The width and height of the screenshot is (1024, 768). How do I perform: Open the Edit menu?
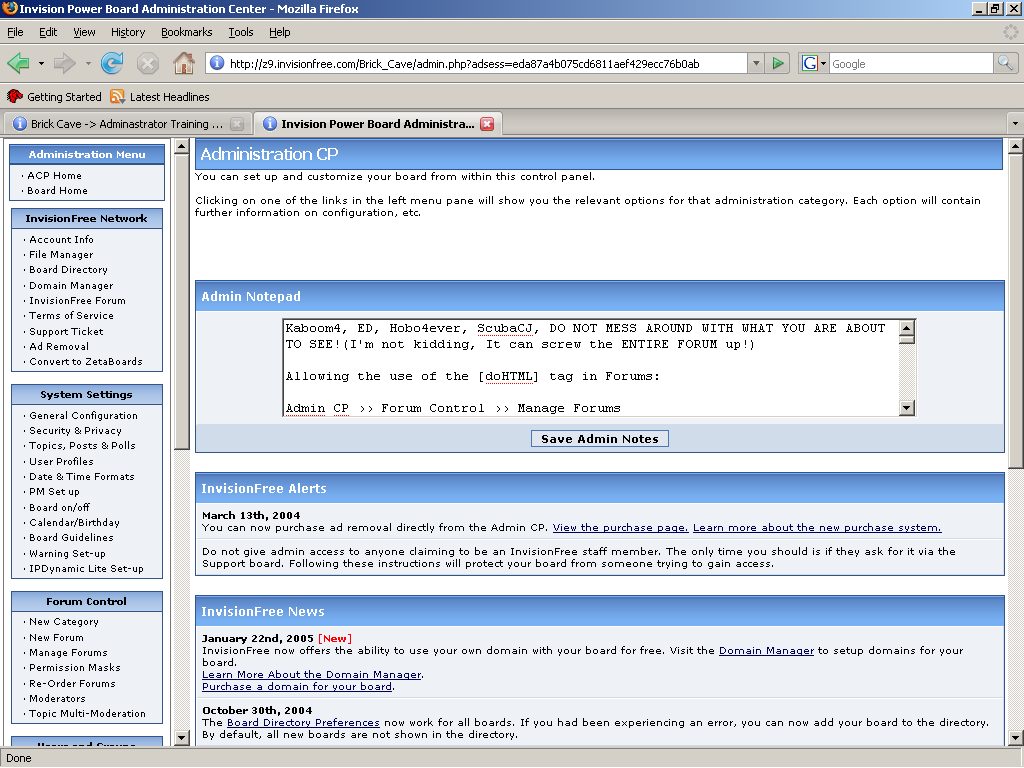click(48, 32)
